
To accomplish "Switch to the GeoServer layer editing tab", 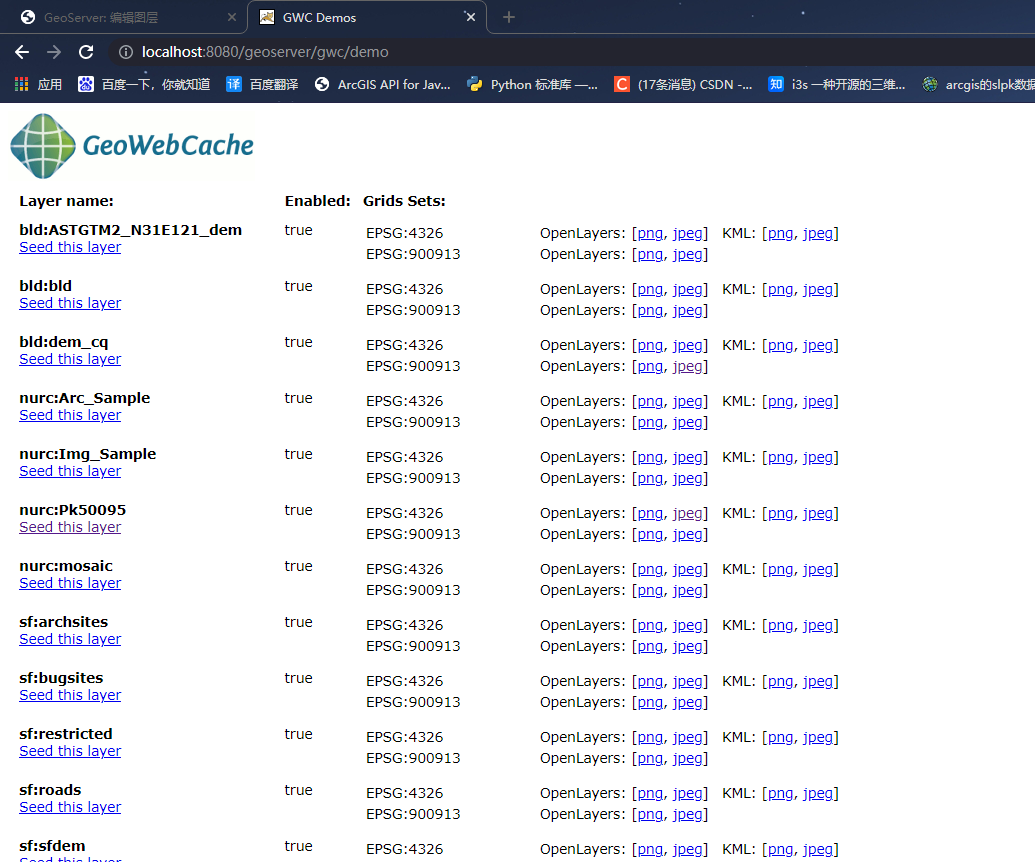I will point(101,18).
